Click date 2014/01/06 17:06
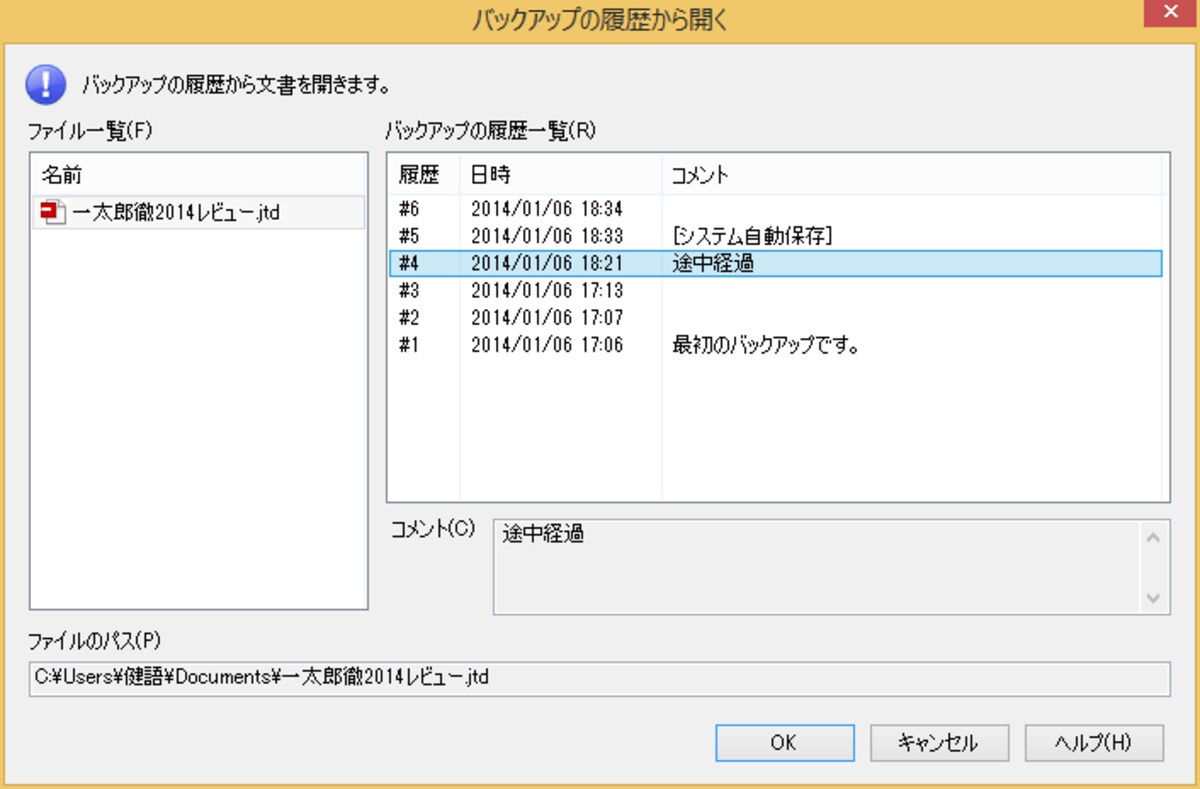The height and width of the screenshot is (789, 1200). [x=547, y=346]
